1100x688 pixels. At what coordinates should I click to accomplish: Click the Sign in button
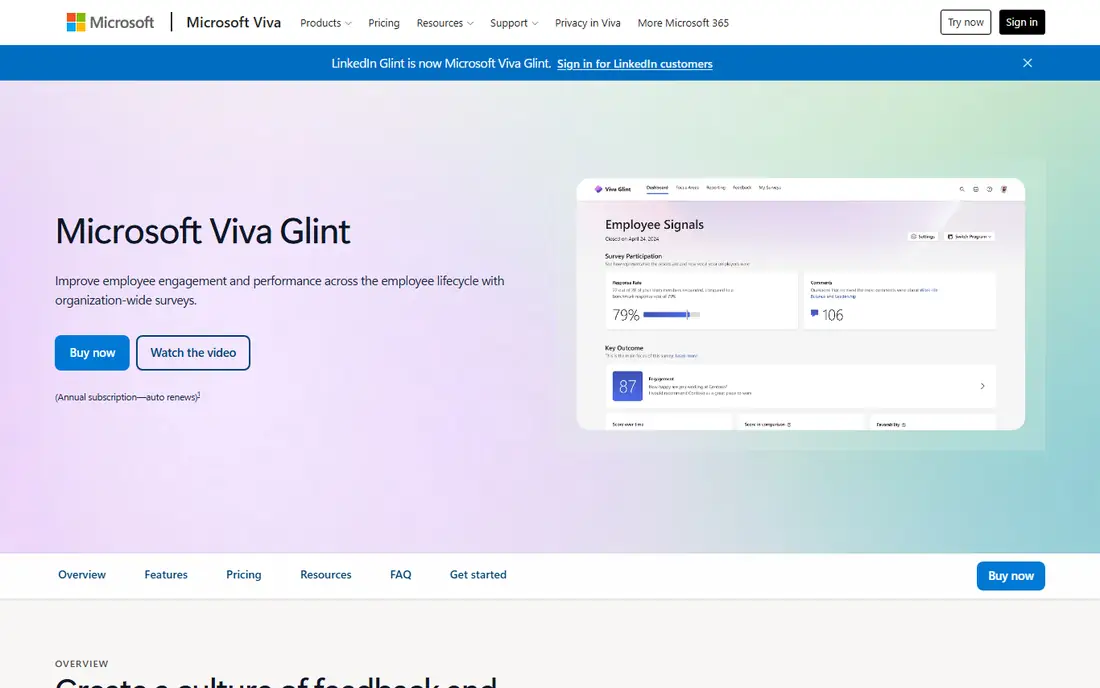click(1021, 22)
